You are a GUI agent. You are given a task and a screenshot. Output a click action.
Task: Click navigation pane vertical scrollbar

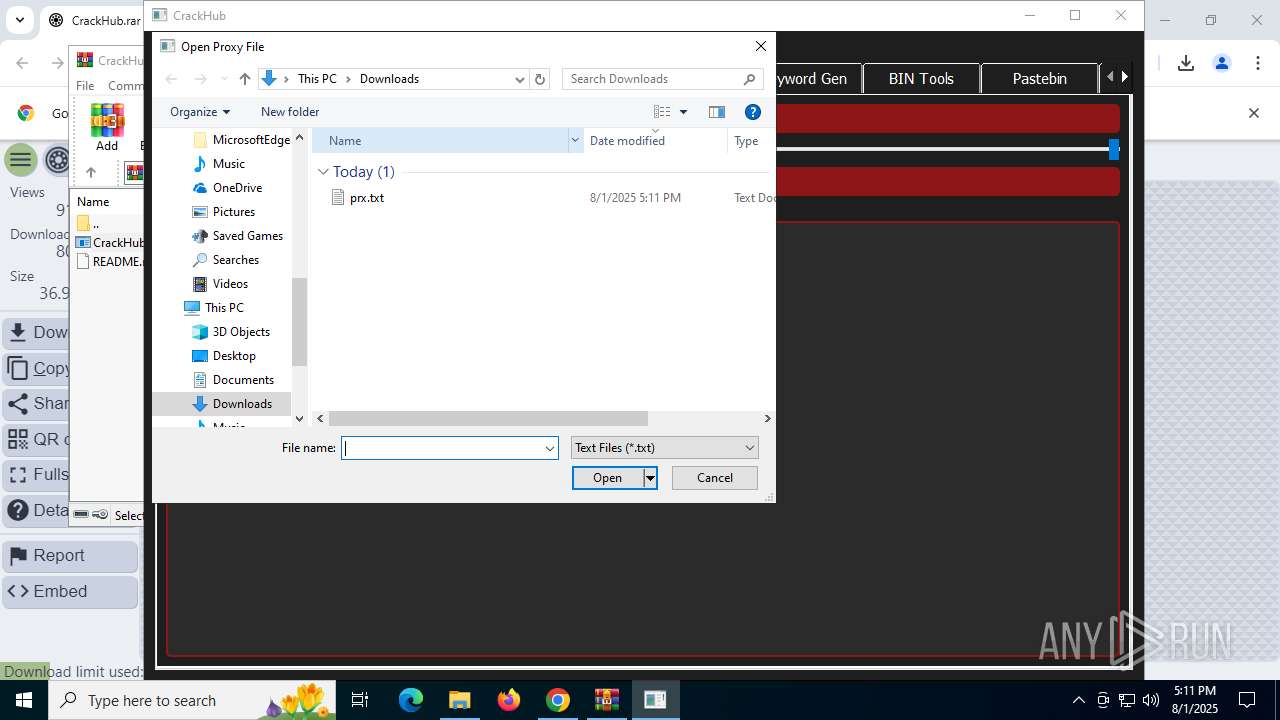[299, 322]
